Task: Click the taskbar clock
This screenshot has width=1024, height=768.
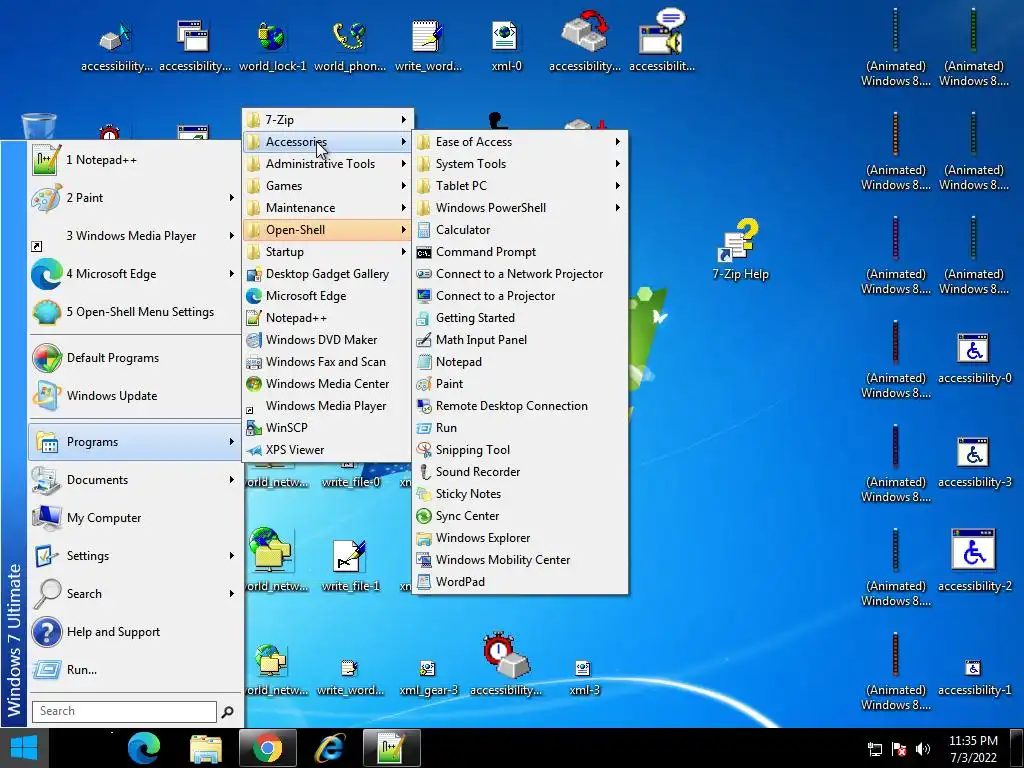Action: 973,749
